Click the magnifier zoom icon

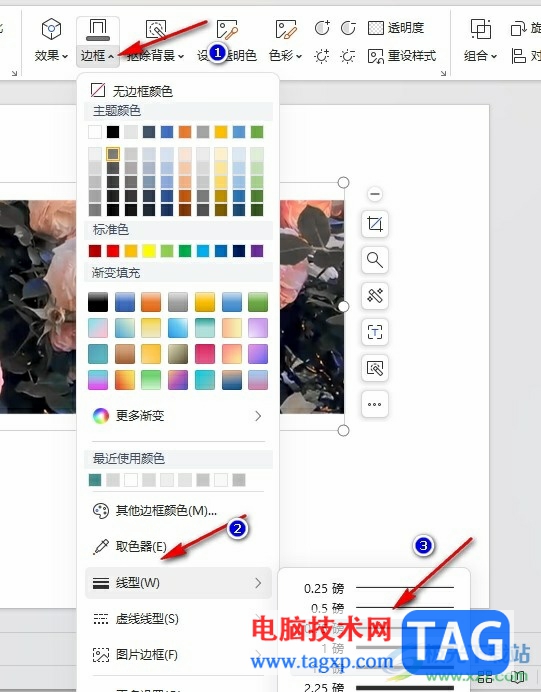375,260
